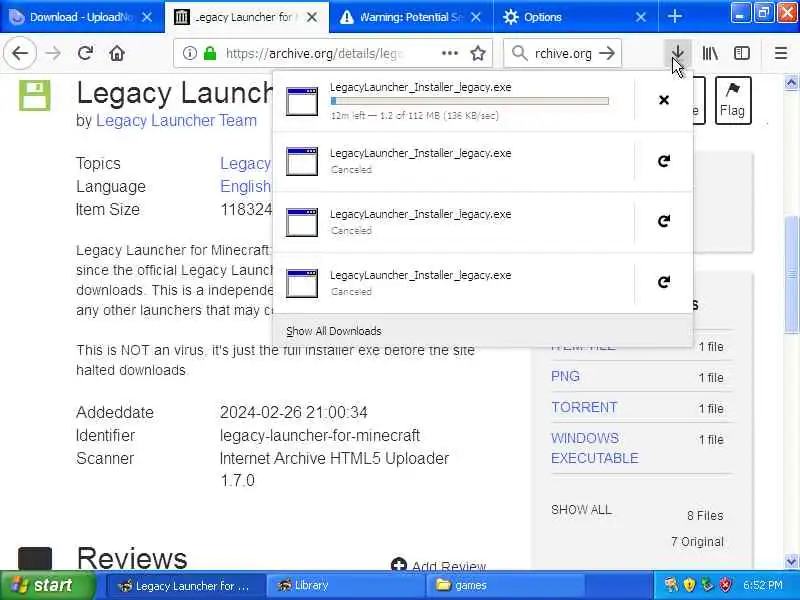Go back using the browser back arrow

click(x=20, y=53)
